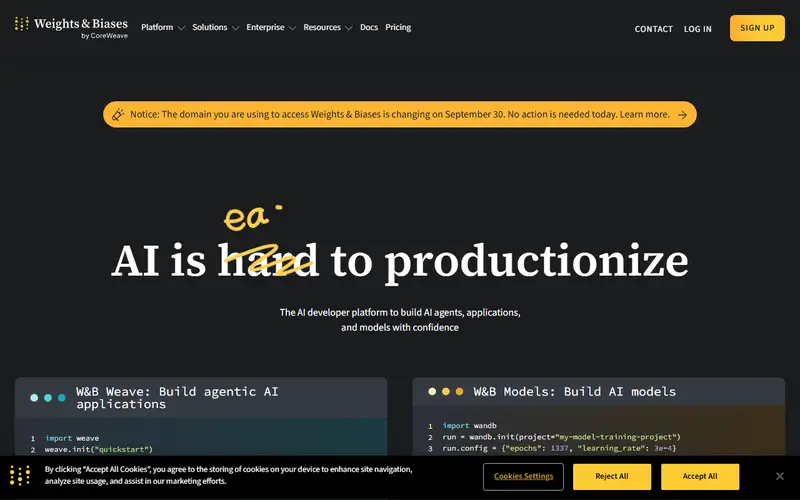This screenshot has height=500, width=800.
Task: Click the LOG IN link
Action: click(x=697, y=29)
